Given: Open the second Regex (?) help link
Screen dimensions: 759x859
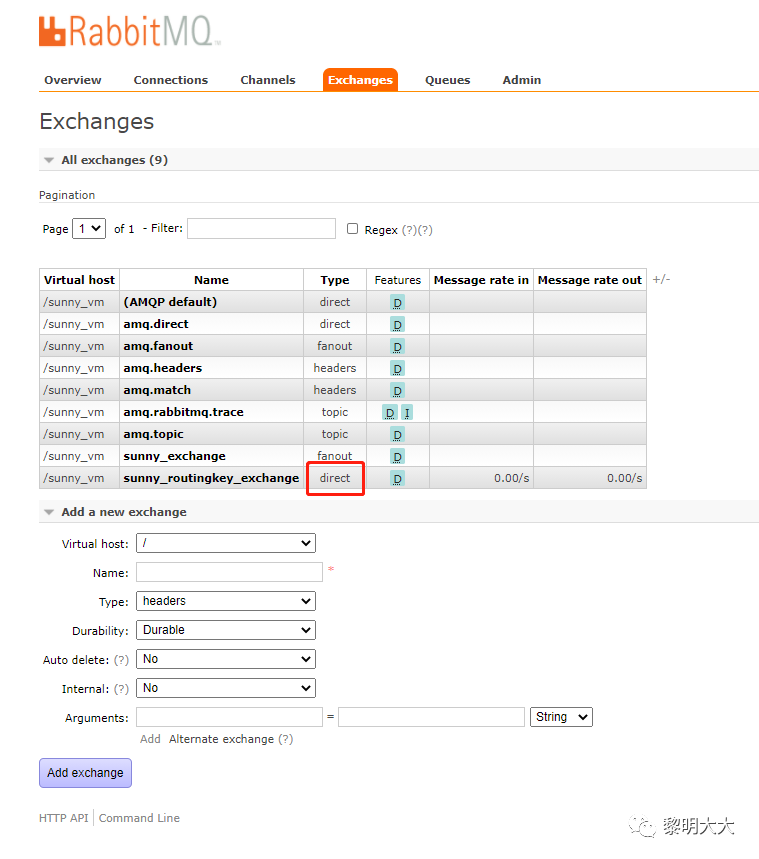Looking at the screenshot, I should coord(425,230).
